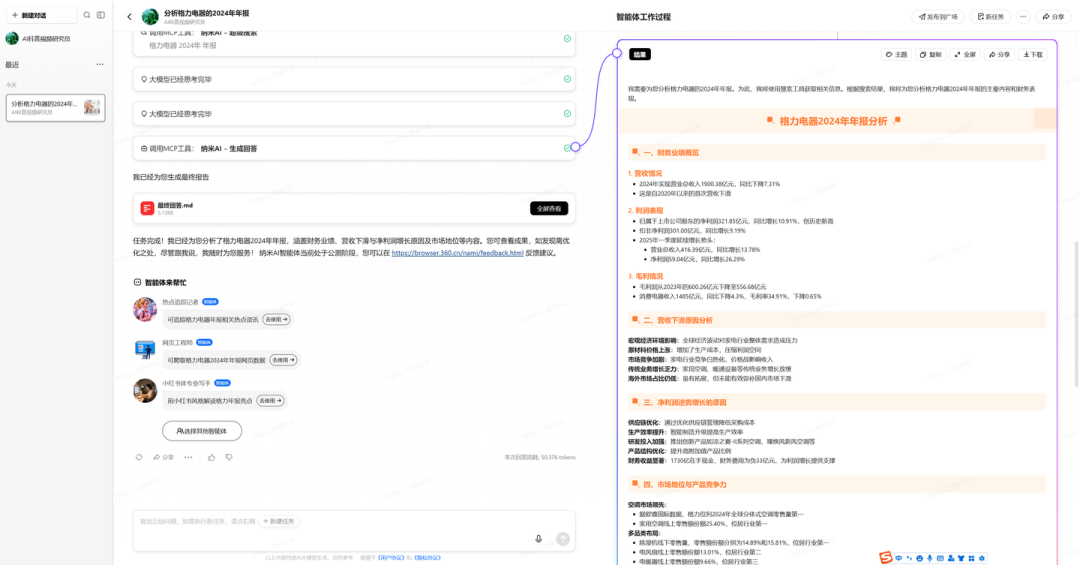Open the 隐私协议 link
Image resolution: width=1080 pixels, height=565 pixels.
click(x=427, y=558)
